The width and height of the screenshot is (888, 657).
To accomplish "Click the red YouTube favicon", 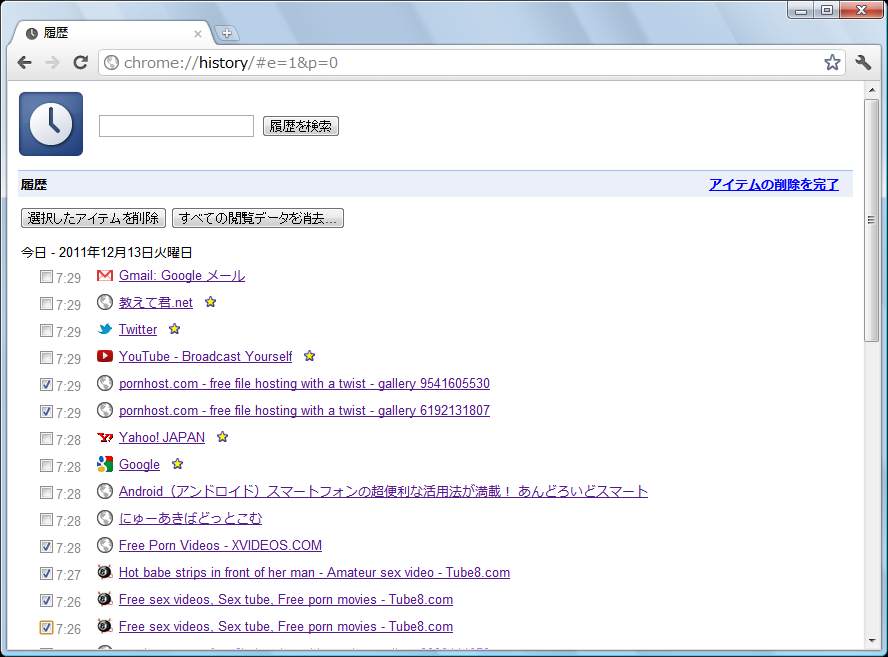I will point(105,356).
